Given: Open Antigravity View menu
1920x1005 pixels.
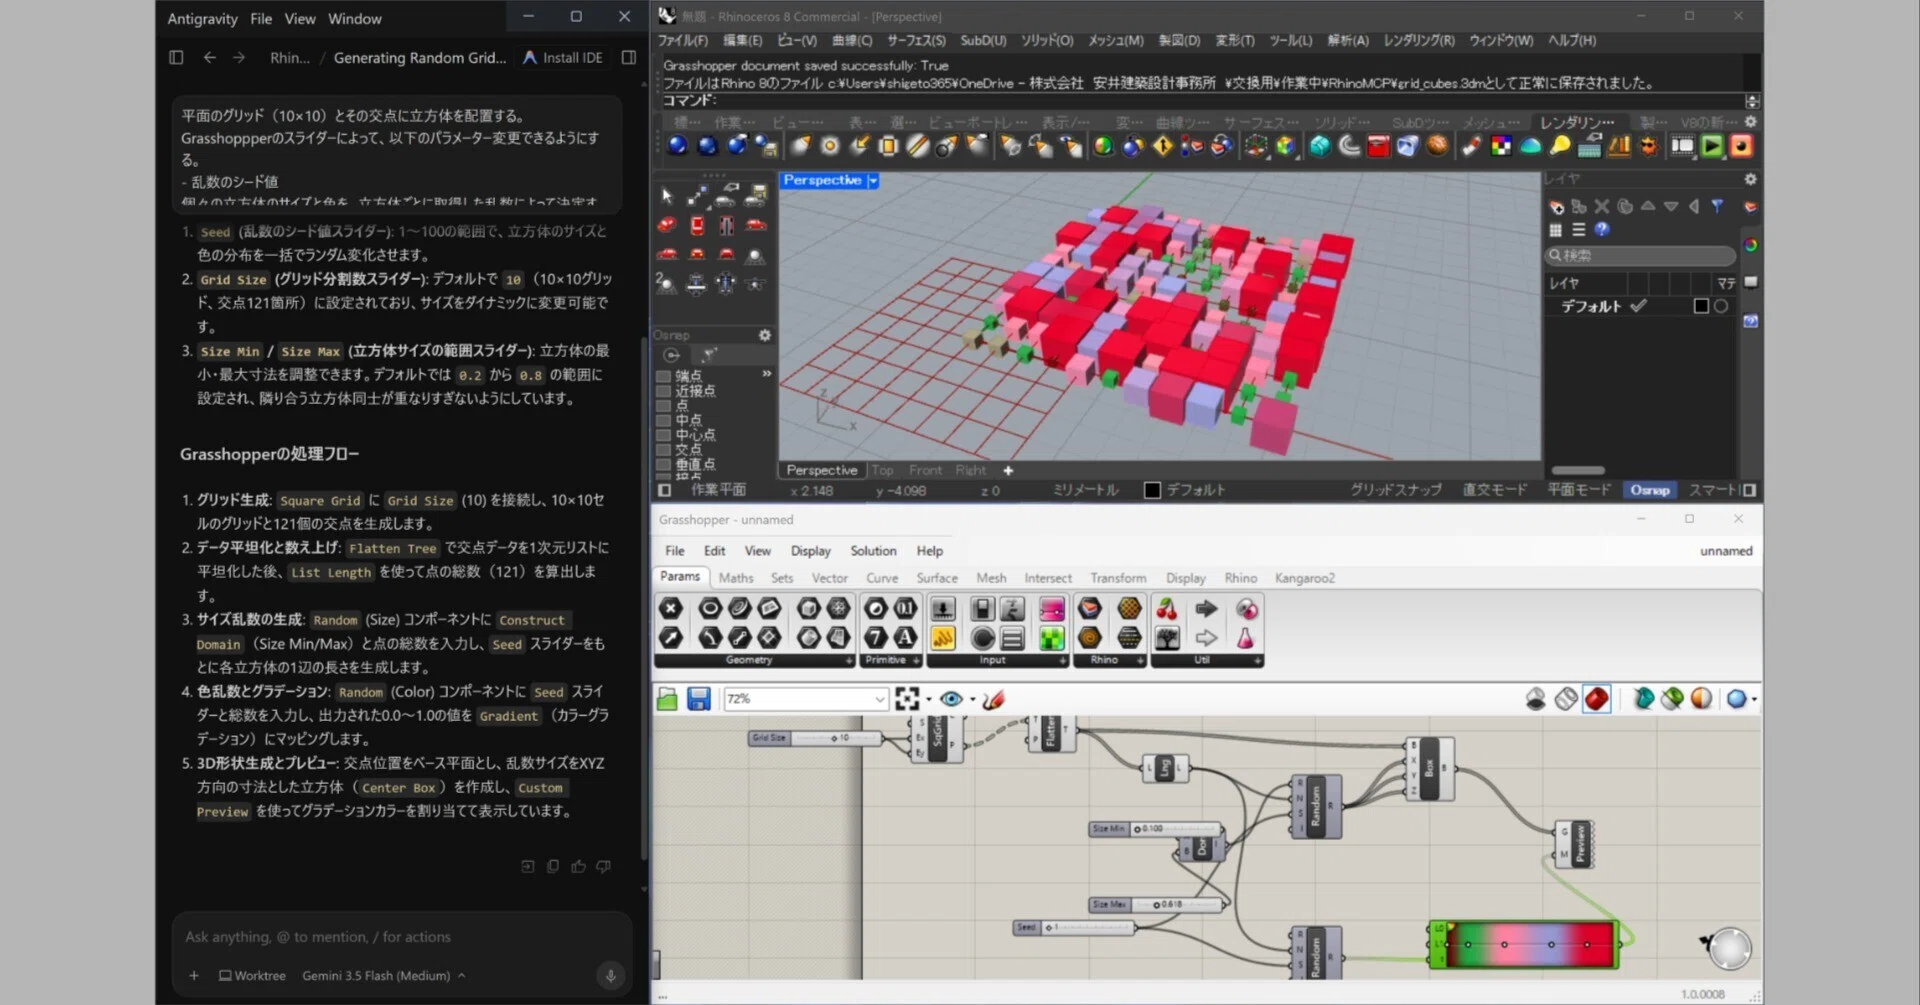Looking at the screenshot, I should click(300, 19).
